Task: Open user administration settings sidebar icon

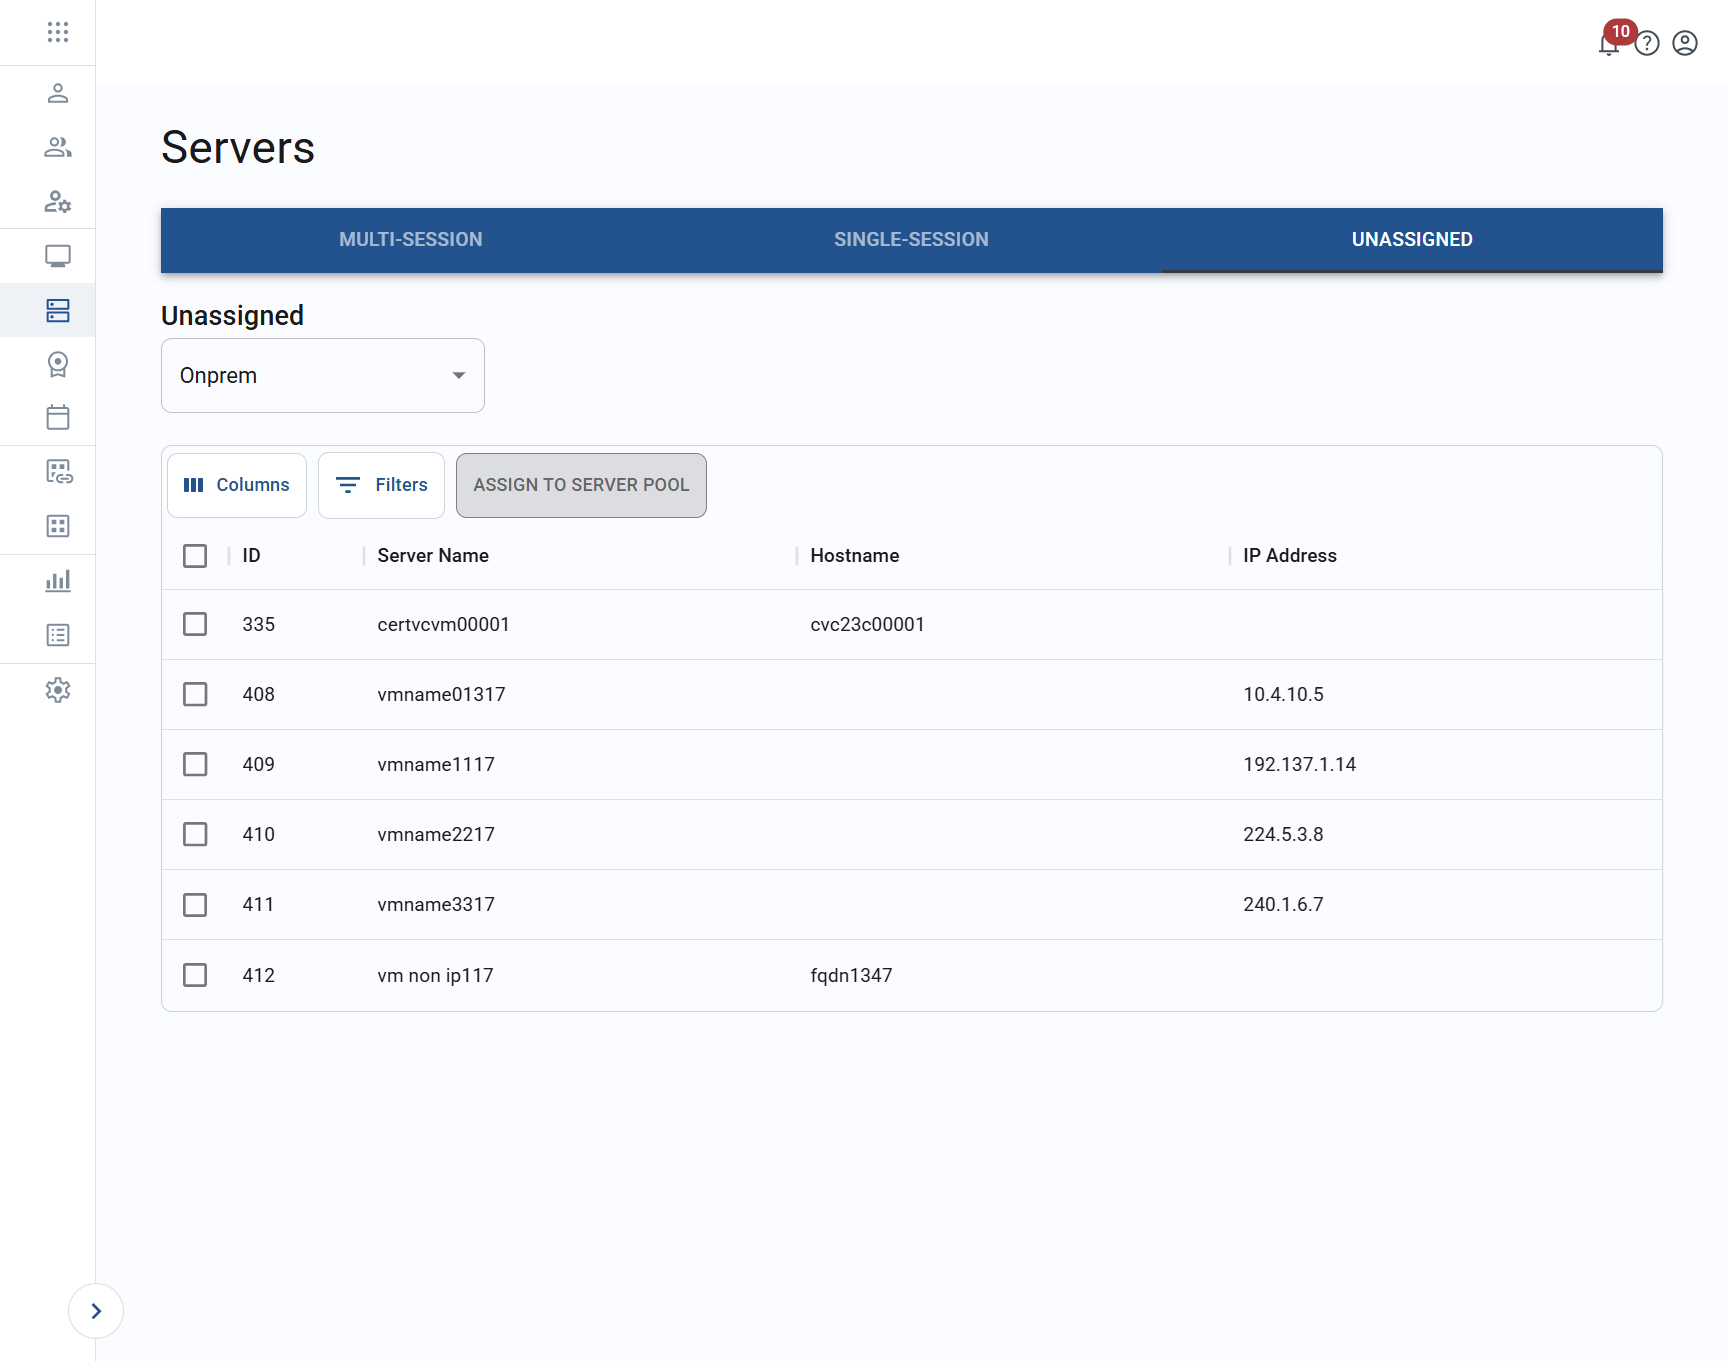Action: [57, 202]
